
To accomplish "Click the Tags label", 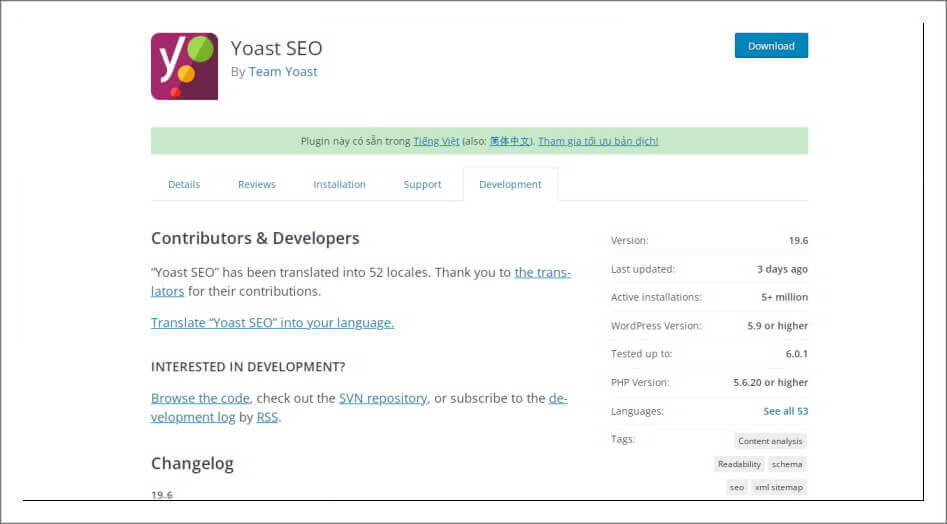I will 623,439.
